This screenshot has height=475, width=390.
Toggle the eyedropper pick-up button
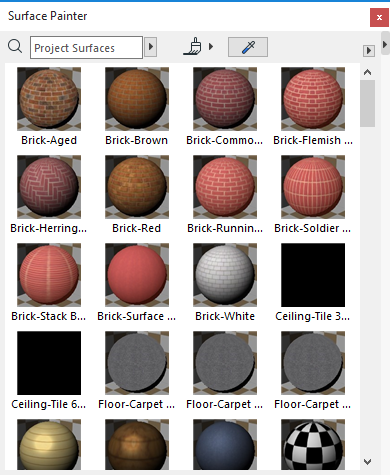point(248,47)
